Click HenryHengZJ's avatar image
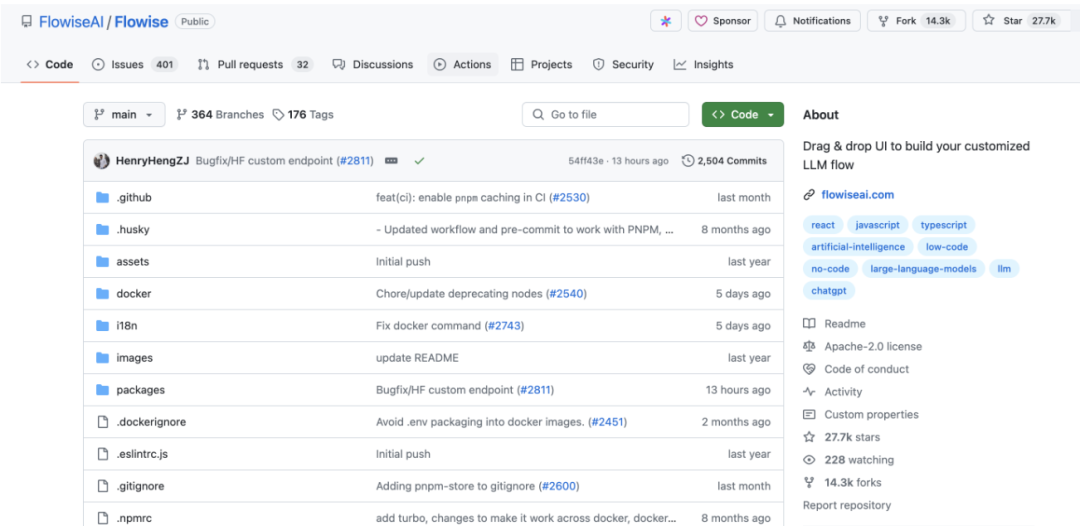Screen dimensions: 1080x526 [101, 161]
